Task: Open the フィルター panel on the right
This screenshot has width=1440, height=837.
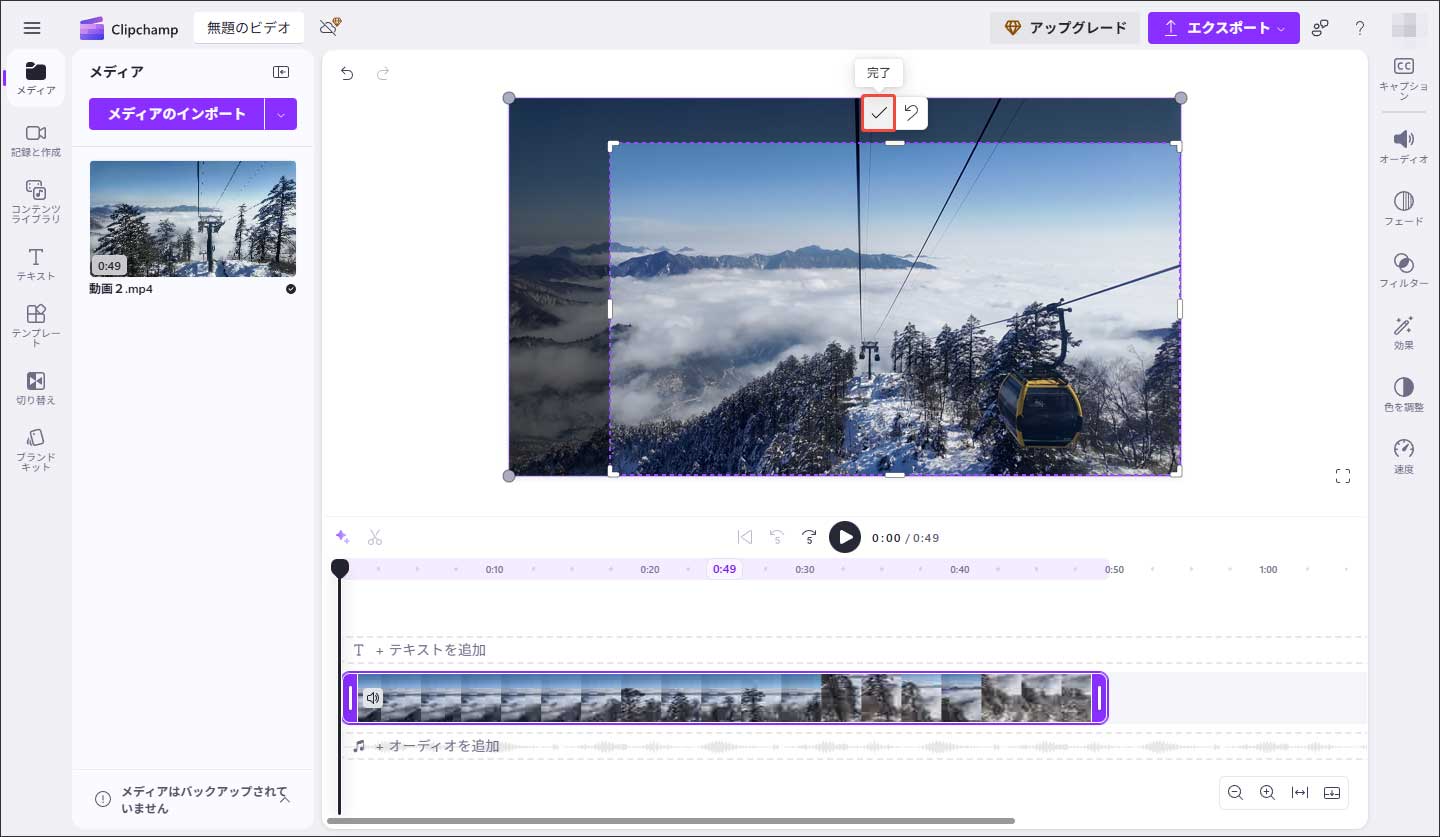Action: click(1404, 270)
